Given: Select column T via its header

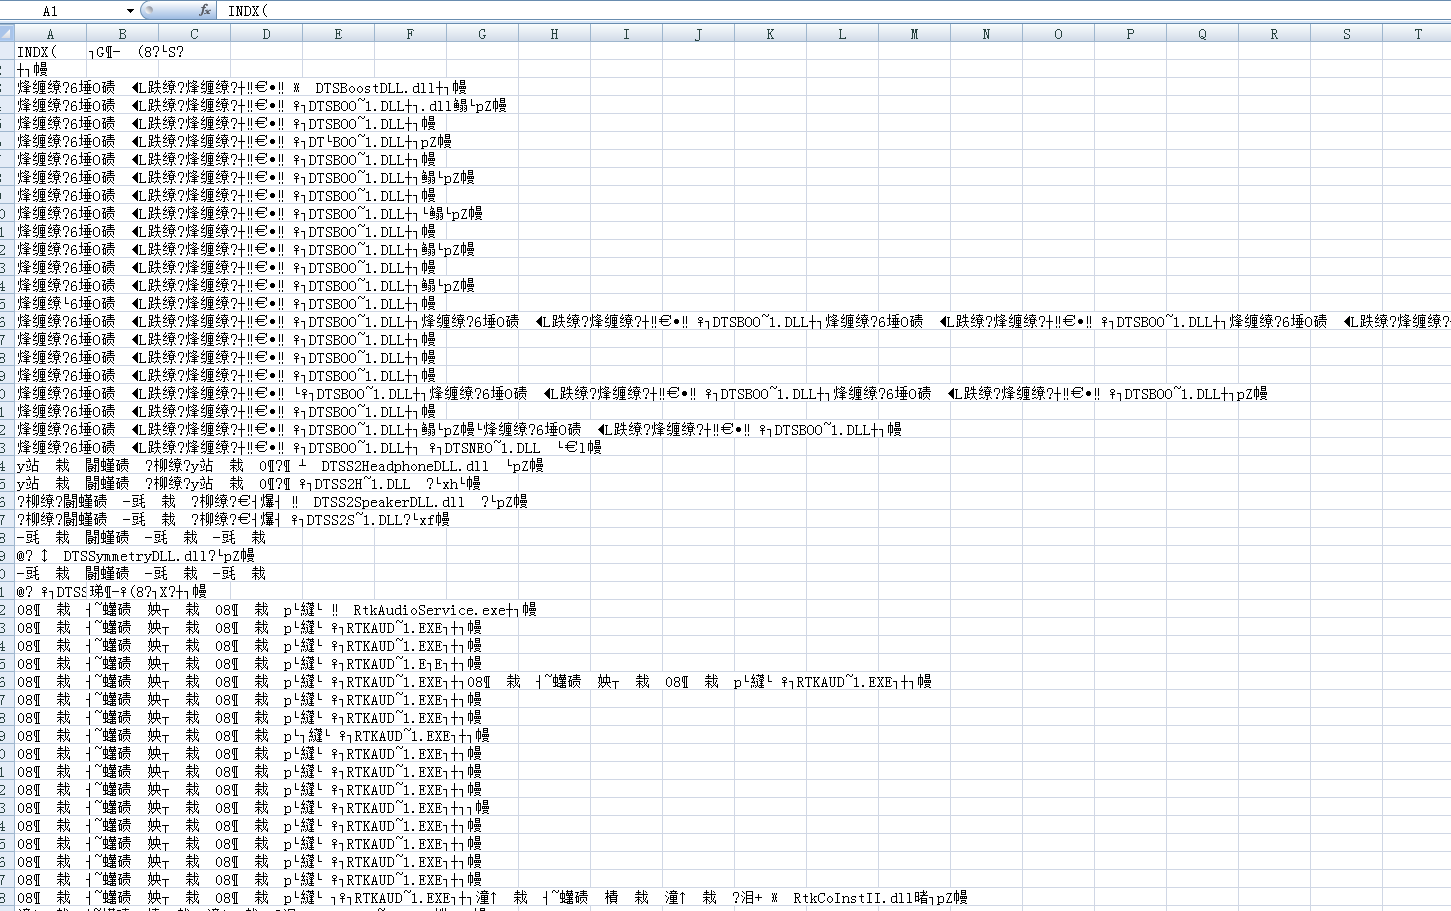Looking at the screenshot, I should (1417, 34).
